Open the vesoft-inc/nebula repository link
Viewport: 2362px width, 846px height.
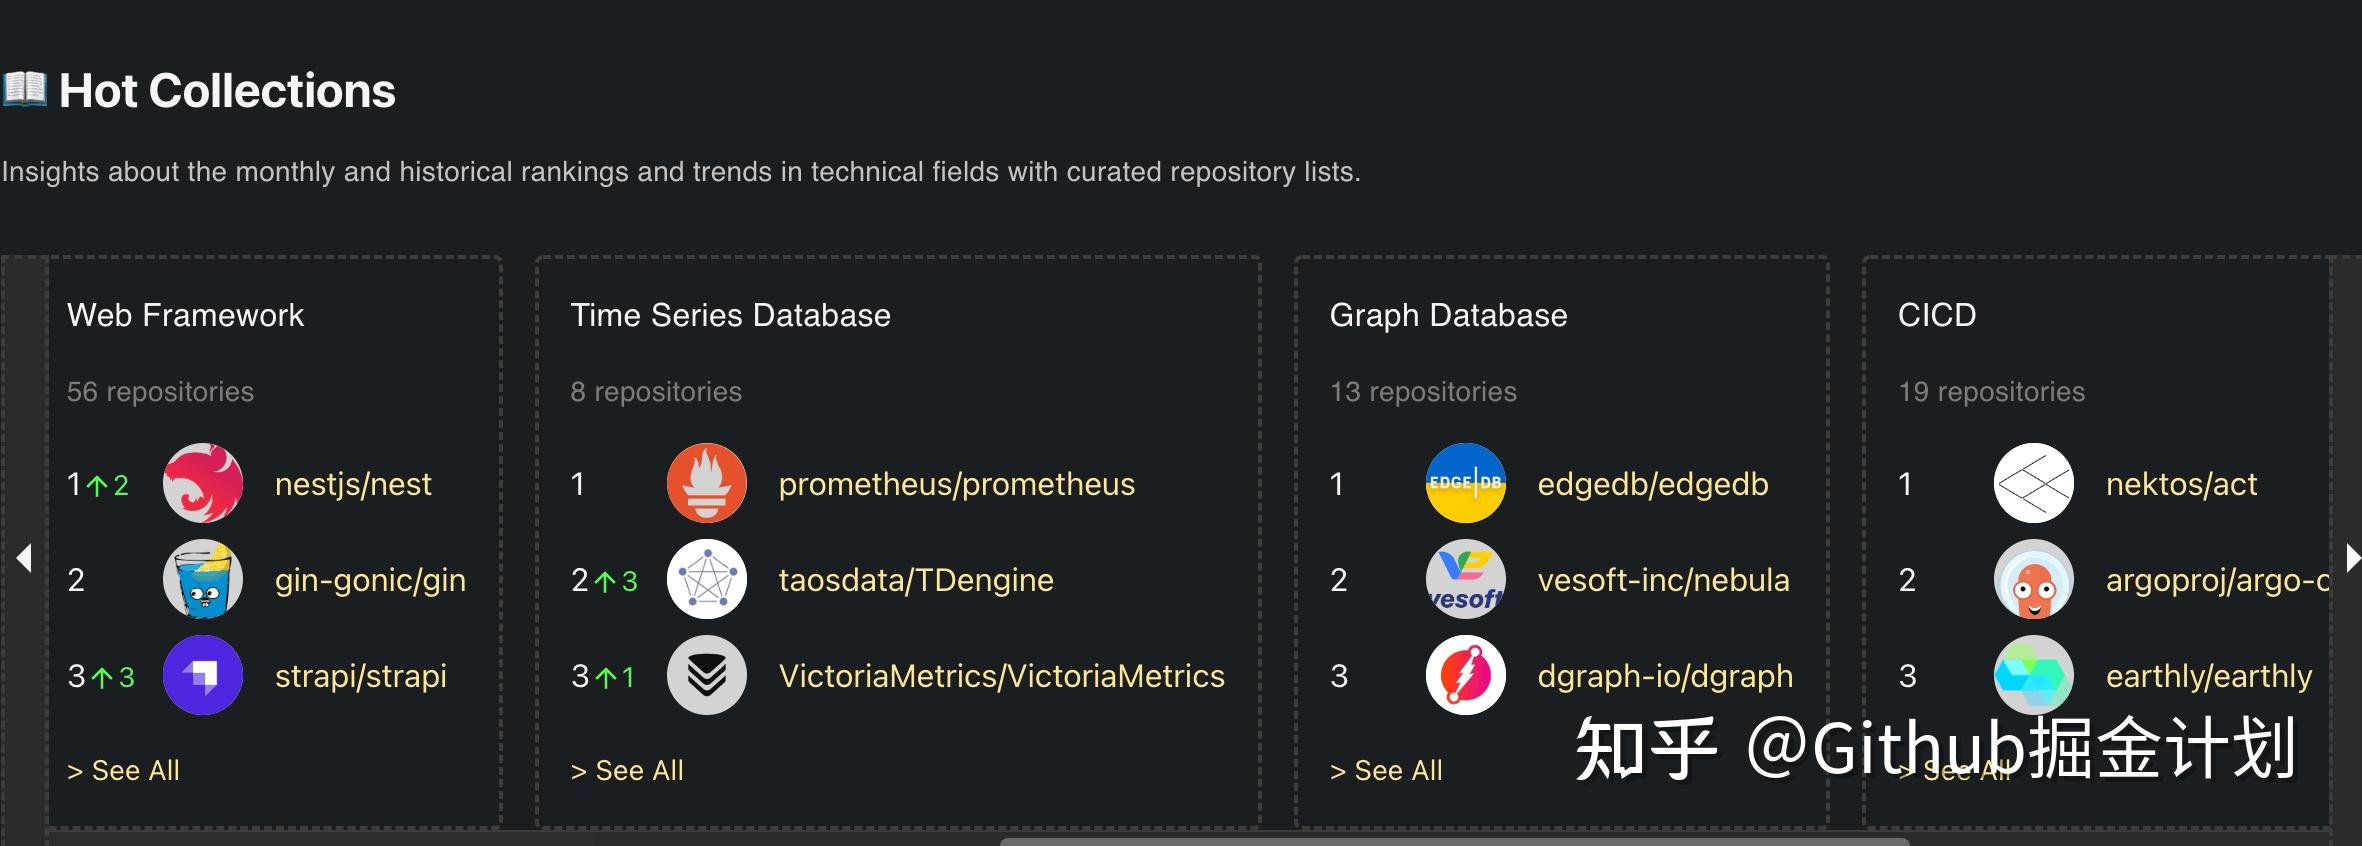coord(1663,580)
